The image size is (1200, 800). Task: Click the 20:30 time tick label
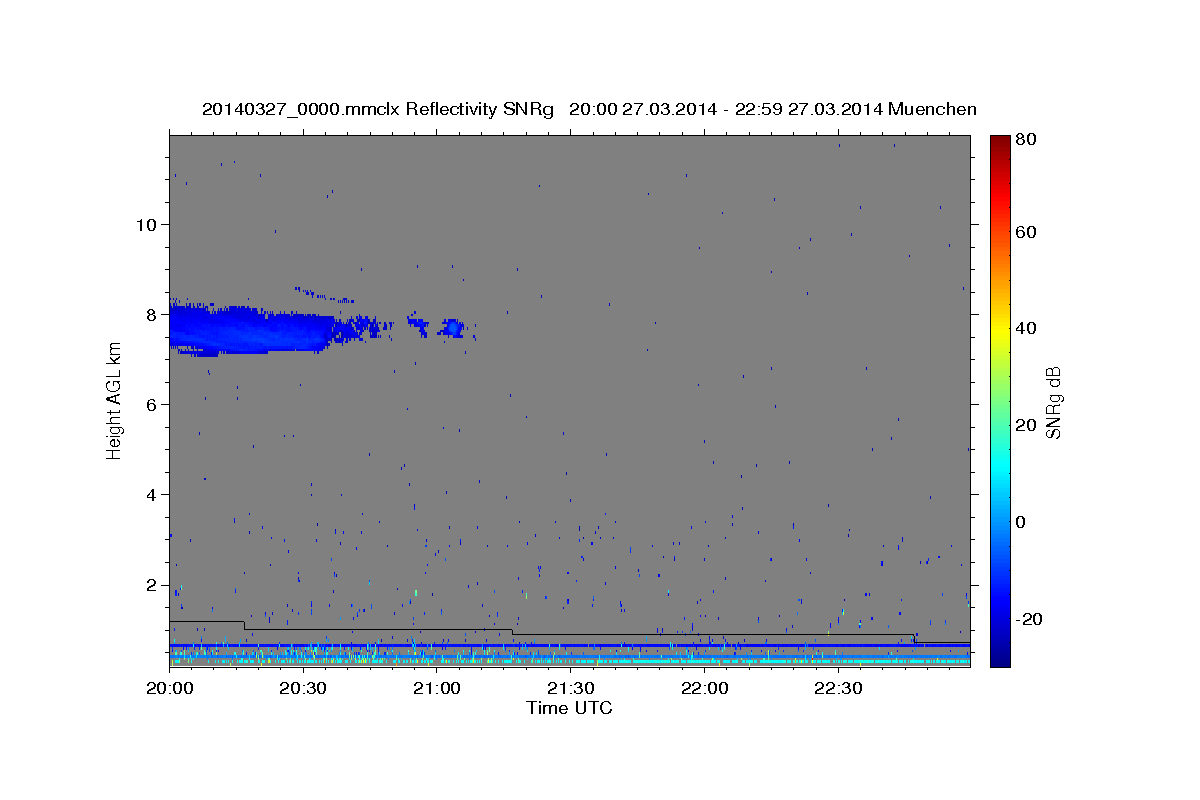pos(303,689)
